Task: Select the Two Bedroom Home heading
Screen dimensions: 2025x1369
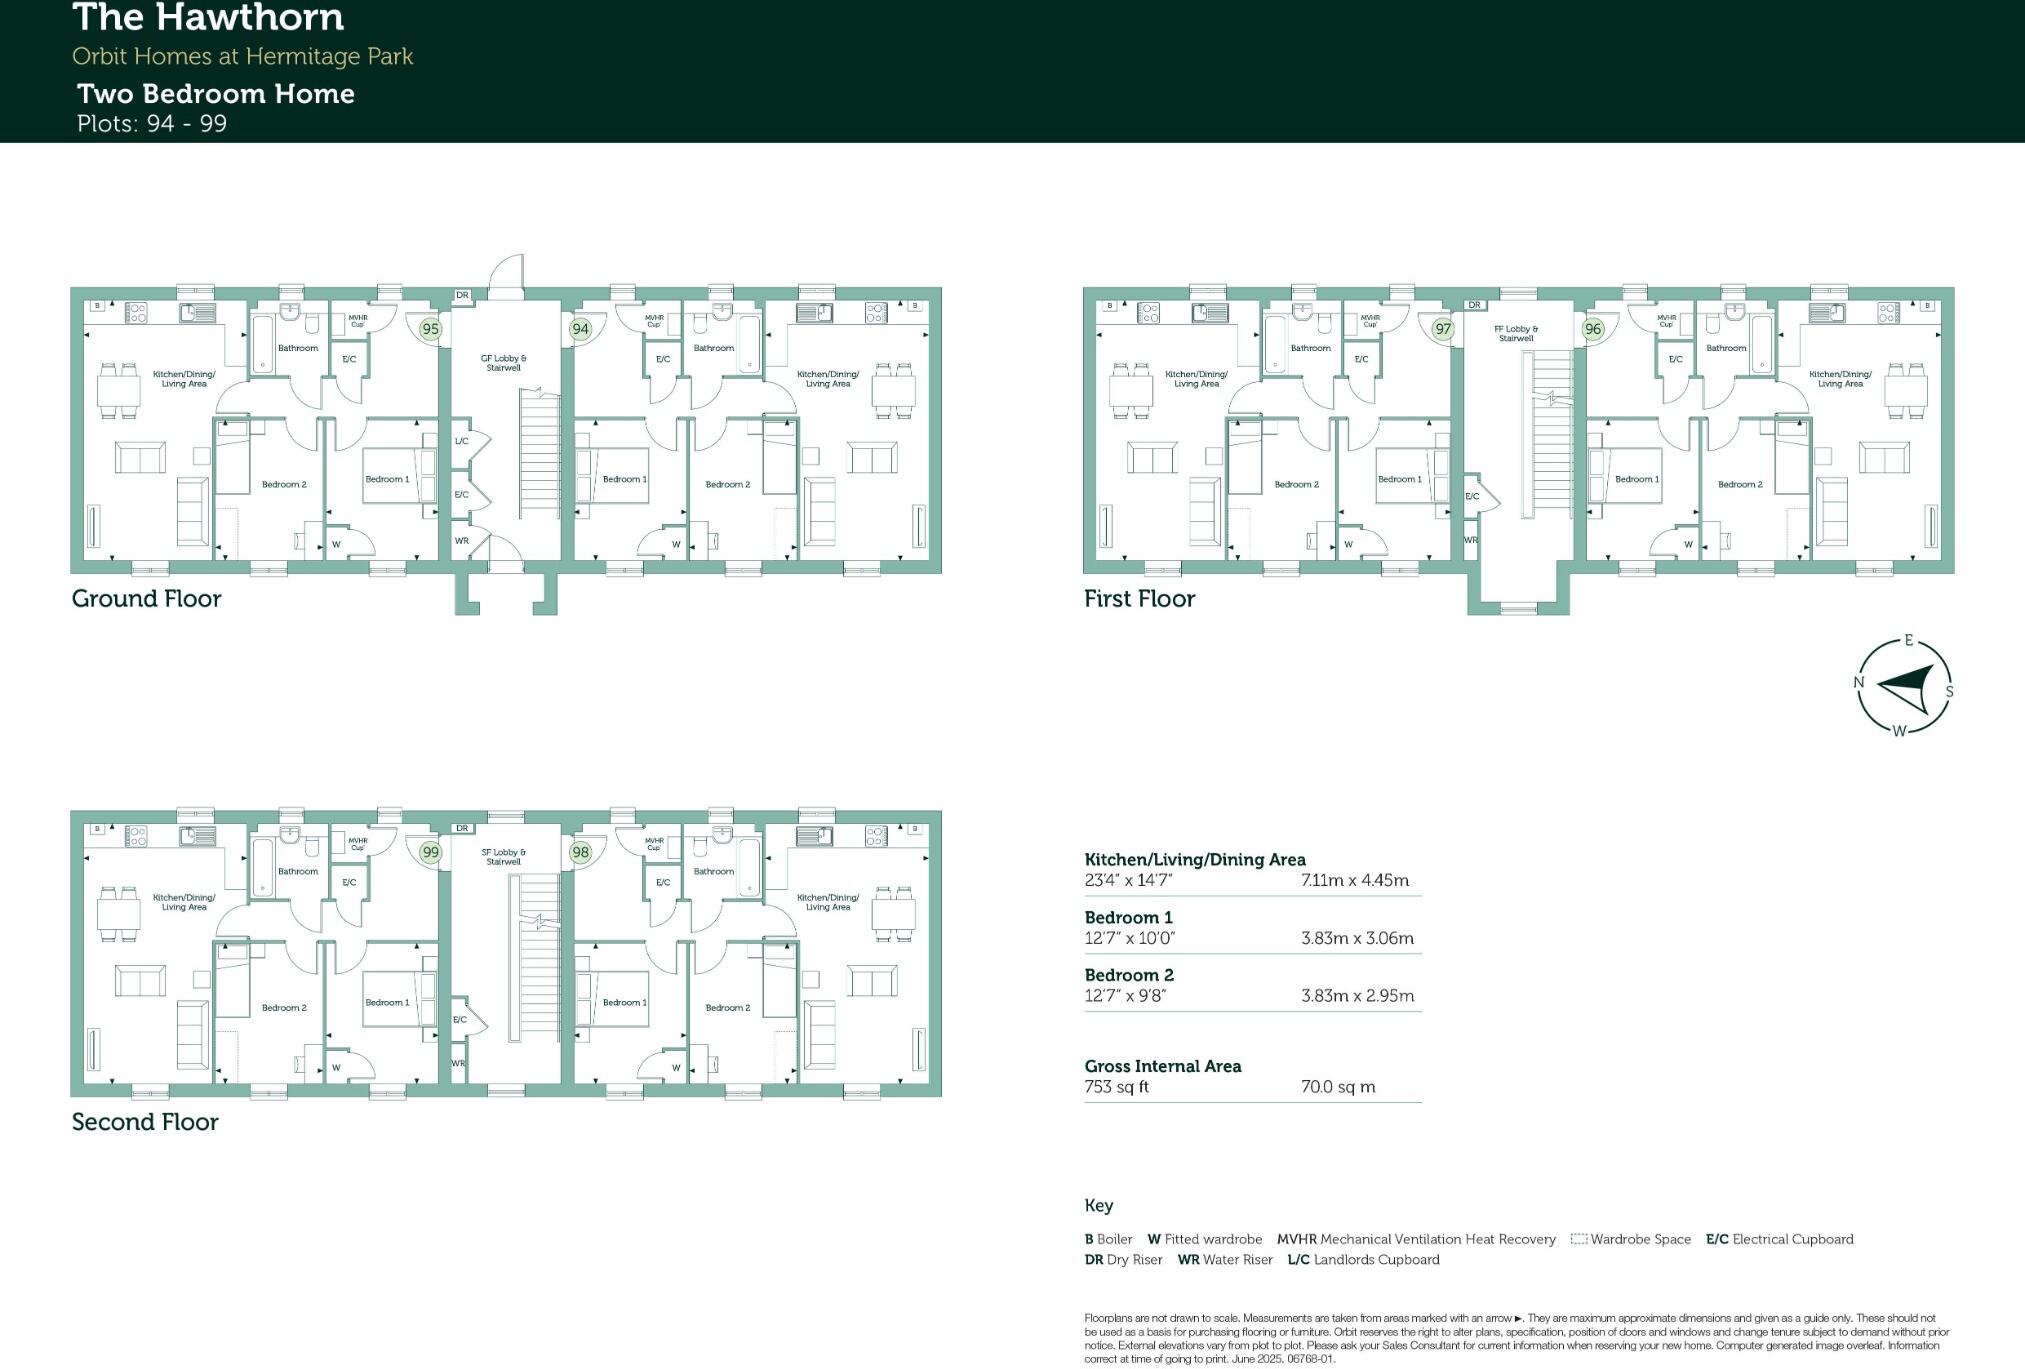Action: (x=215, y=93)
